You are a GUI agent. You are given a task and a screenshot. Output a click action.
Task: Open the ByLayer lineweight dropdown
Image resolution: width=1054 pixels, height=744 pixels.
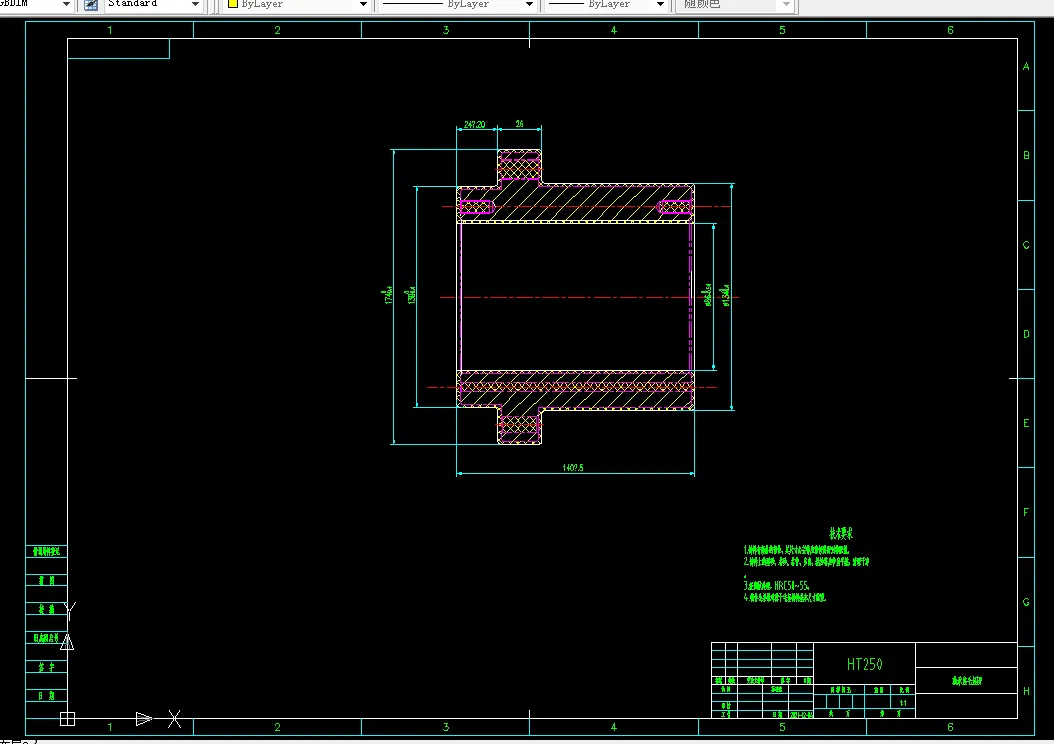660,5
